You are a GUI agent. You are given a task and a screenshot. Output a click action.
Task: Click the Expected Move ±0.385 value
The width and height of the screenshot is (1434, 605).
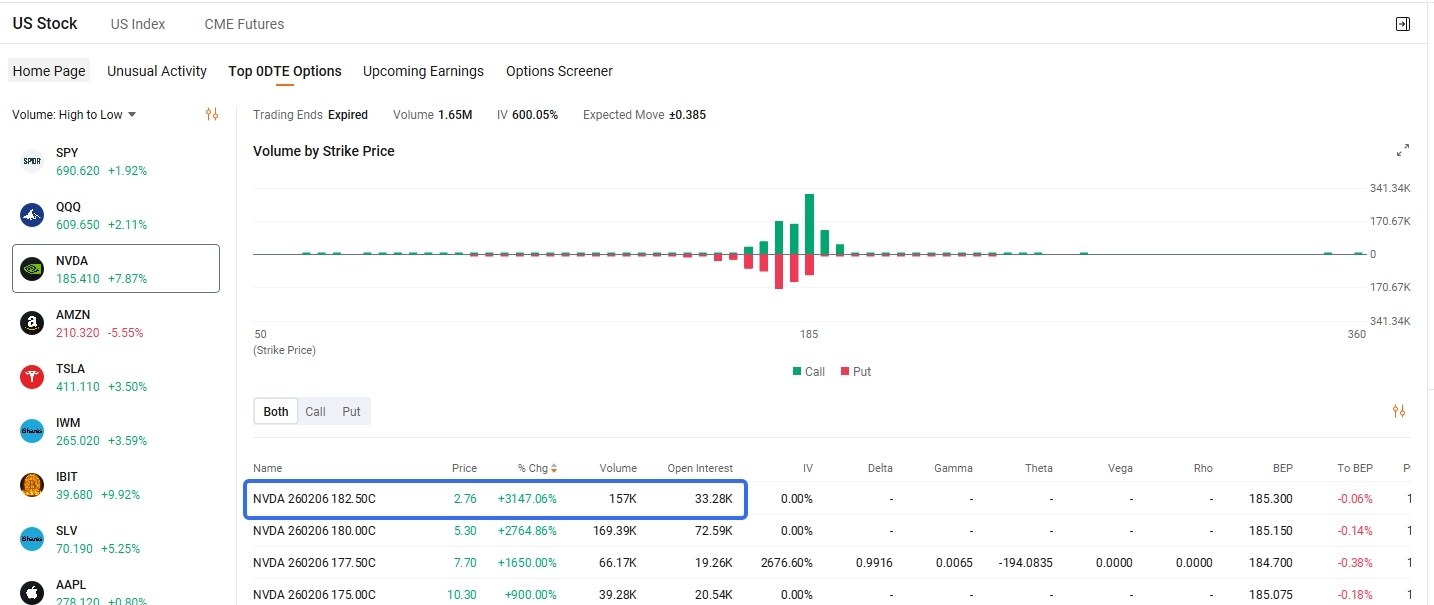coord(687,114)
